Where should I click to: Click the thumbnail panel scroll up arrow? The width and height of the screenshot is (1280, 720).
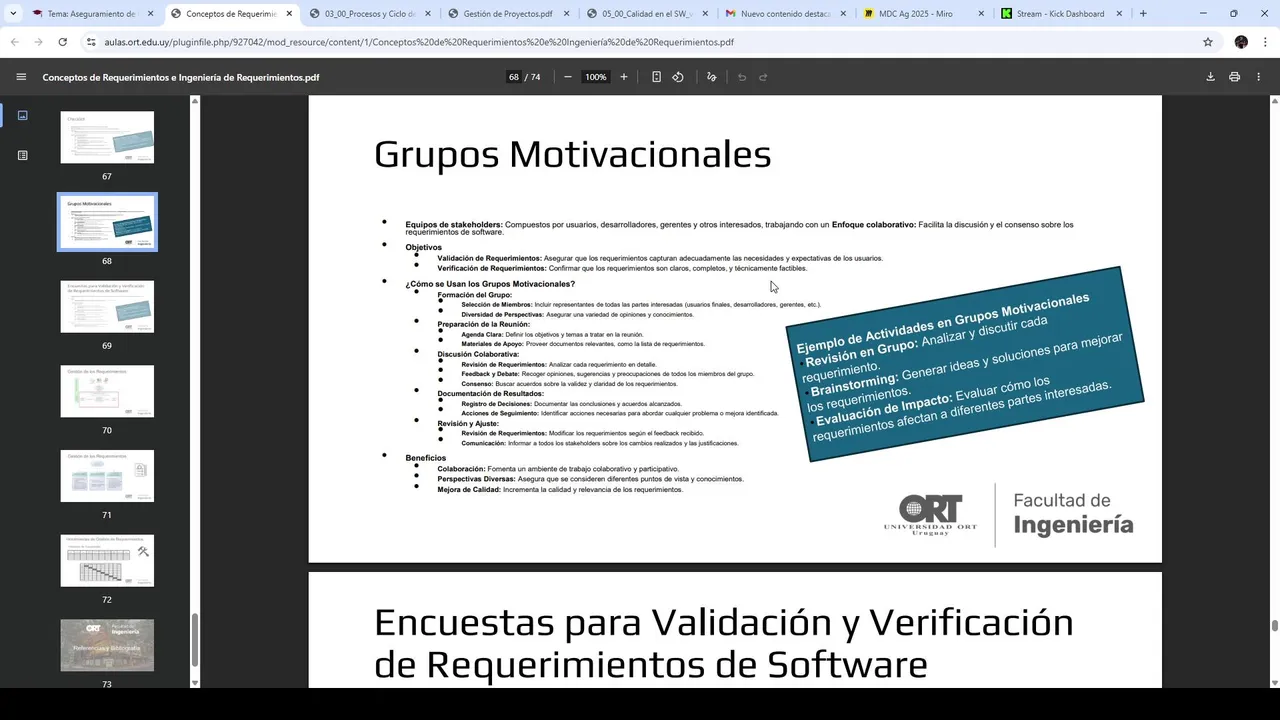[x=195, y=100]
